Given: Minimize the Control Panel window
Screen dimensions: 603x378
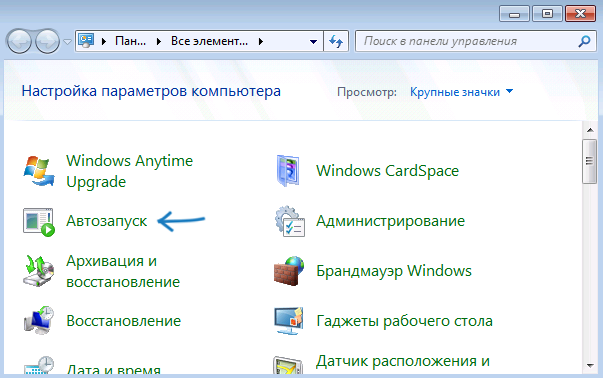Looking at the screenshot, I should (514, 14).
